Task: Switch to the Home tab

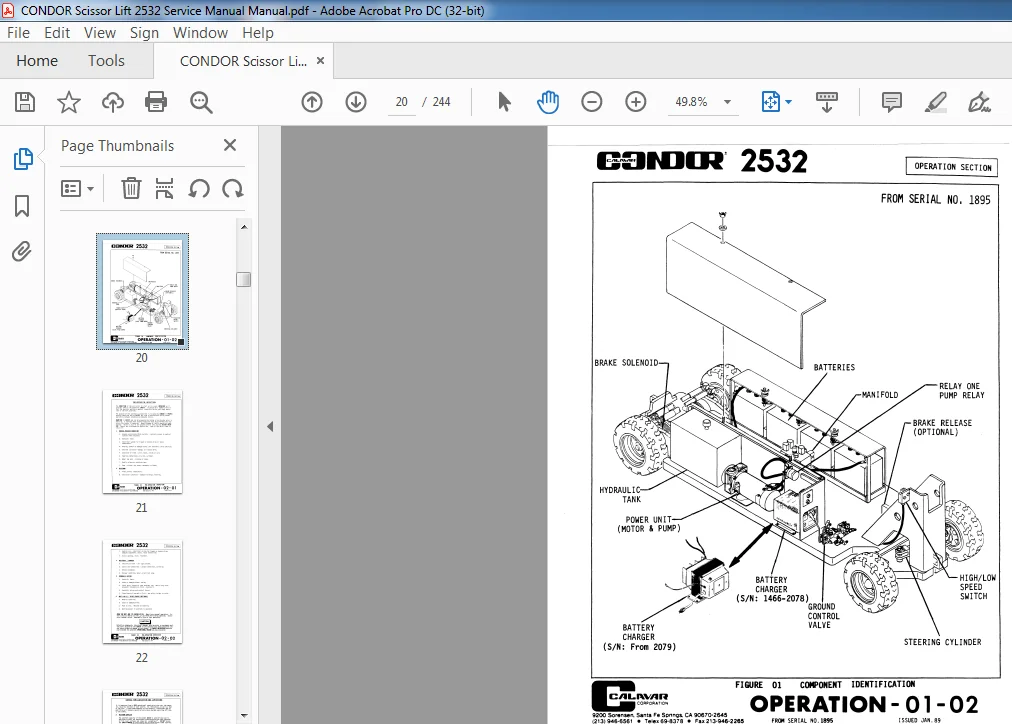Action: [37, 61]
